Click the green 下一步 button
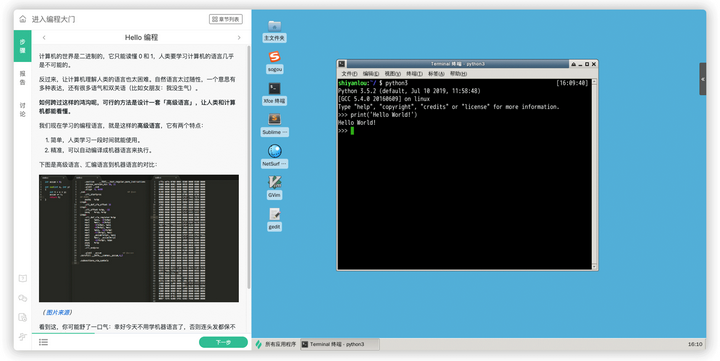The image size is (720, 361). [x=223, y=342]
